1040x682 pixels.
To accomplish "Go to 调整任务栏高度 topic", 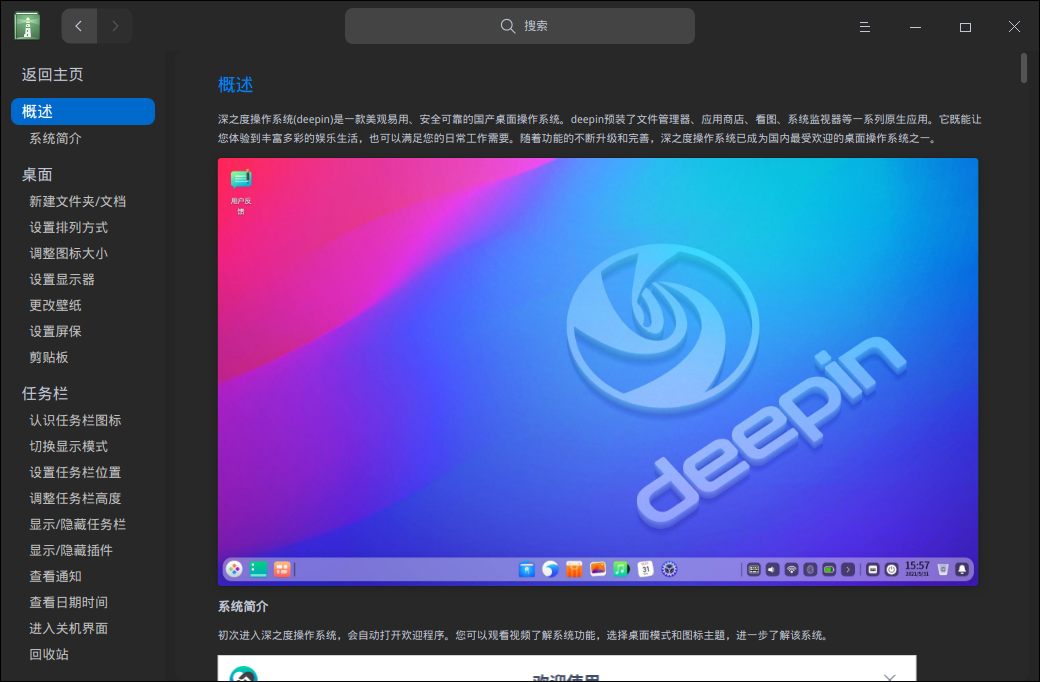I will (75, 498).
